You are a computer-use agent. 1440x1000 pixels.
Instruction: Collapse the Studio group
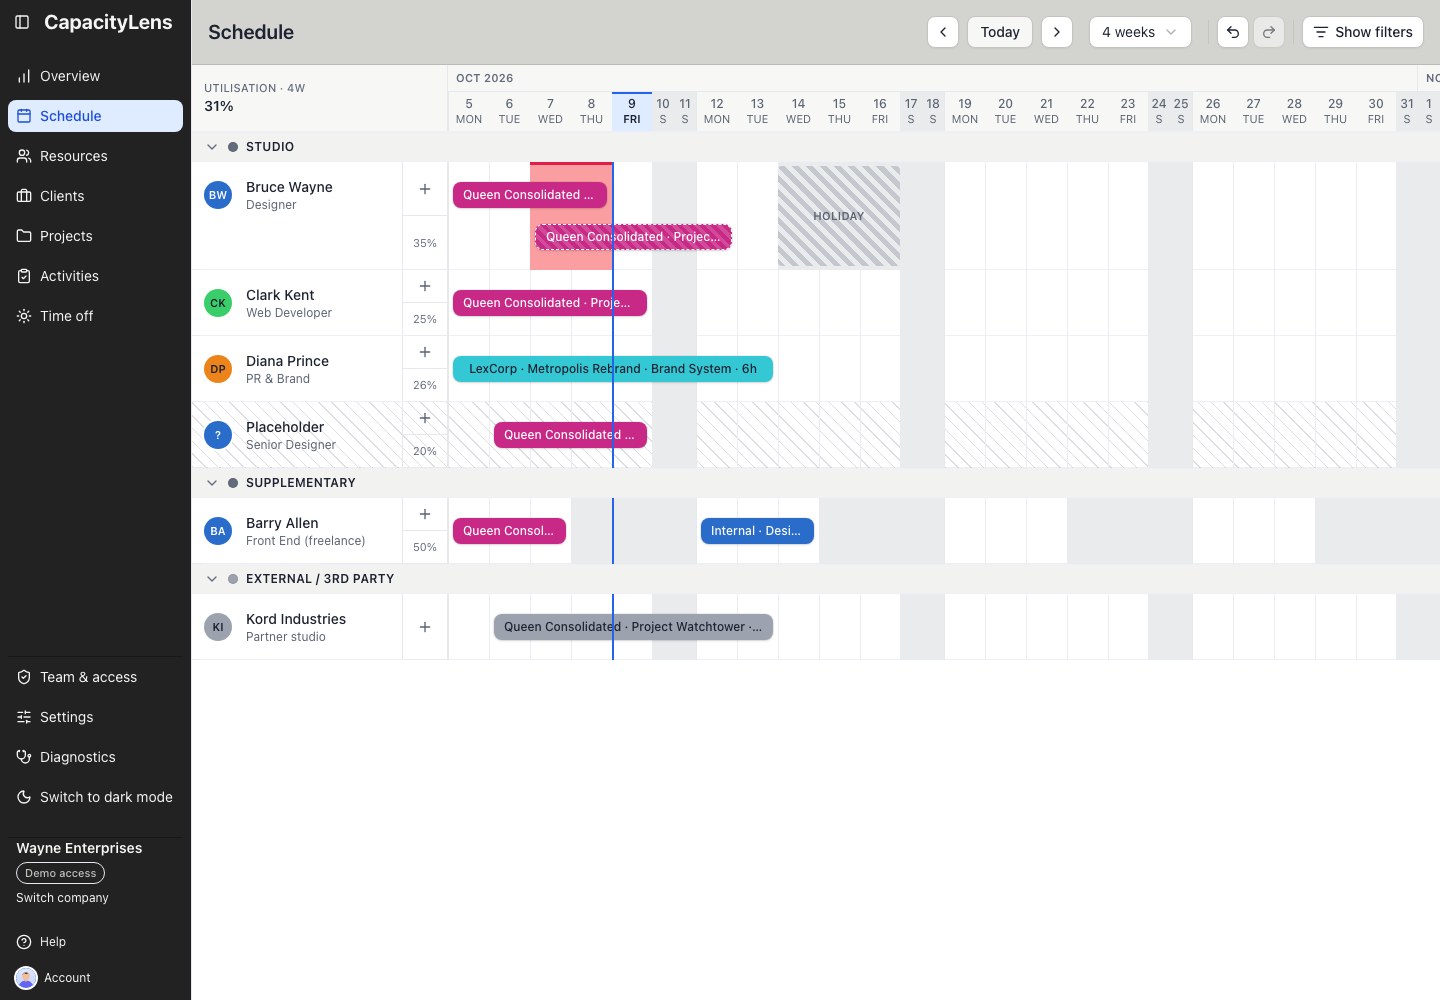click(212, 147)
